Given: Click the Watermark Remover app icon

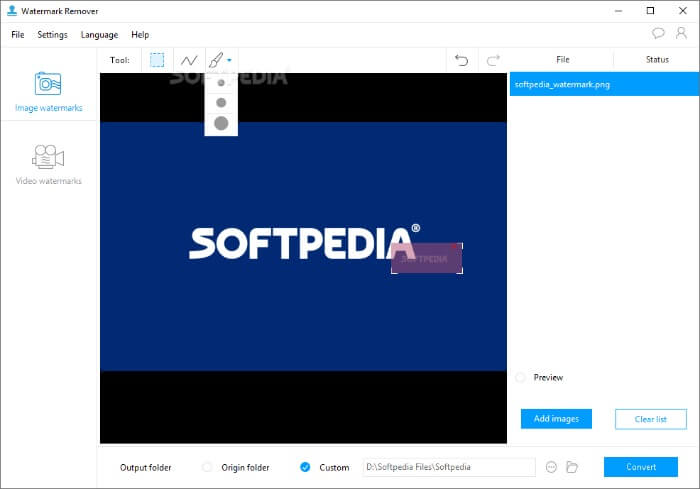Looking at the screenshot, I should coord(12,11).
